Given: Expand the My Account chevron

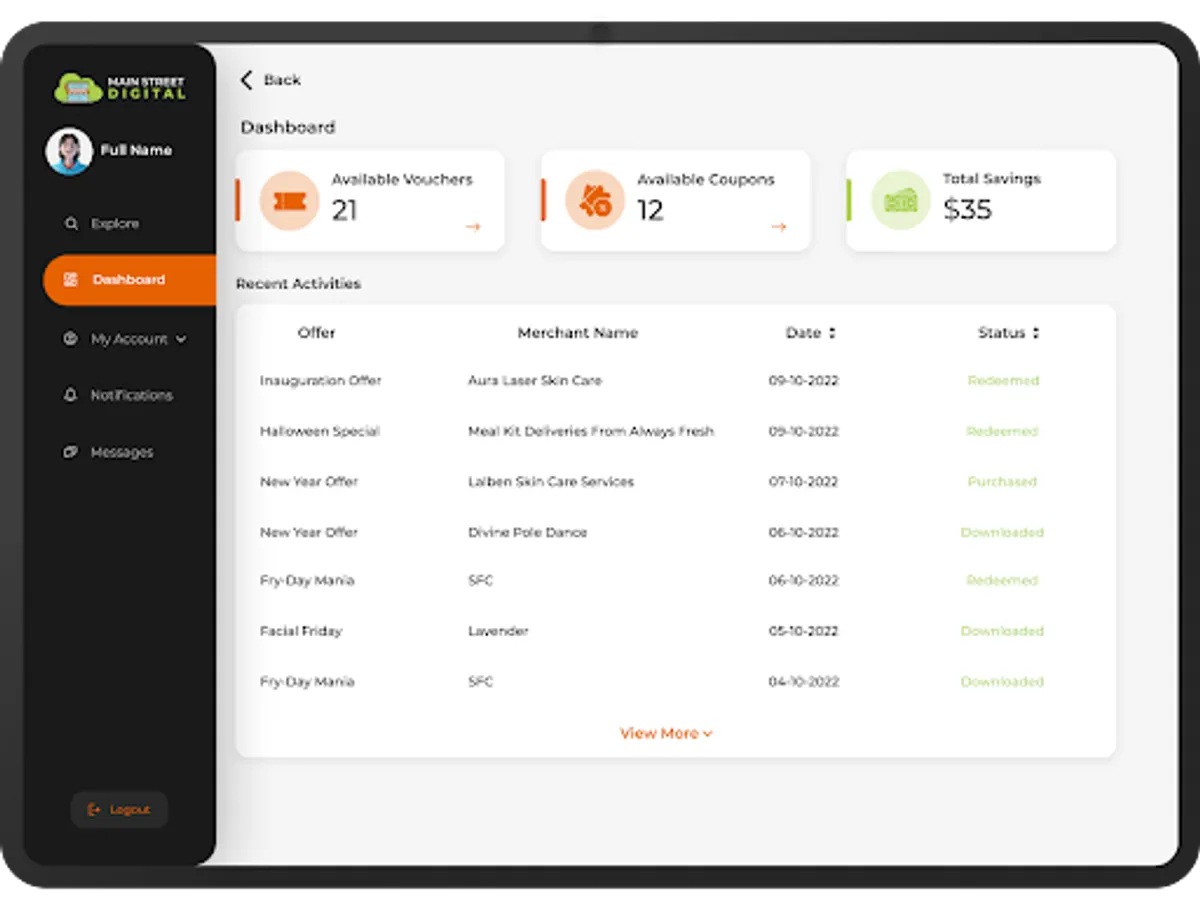Looking at the screenshot, I should tap(181, 339).
